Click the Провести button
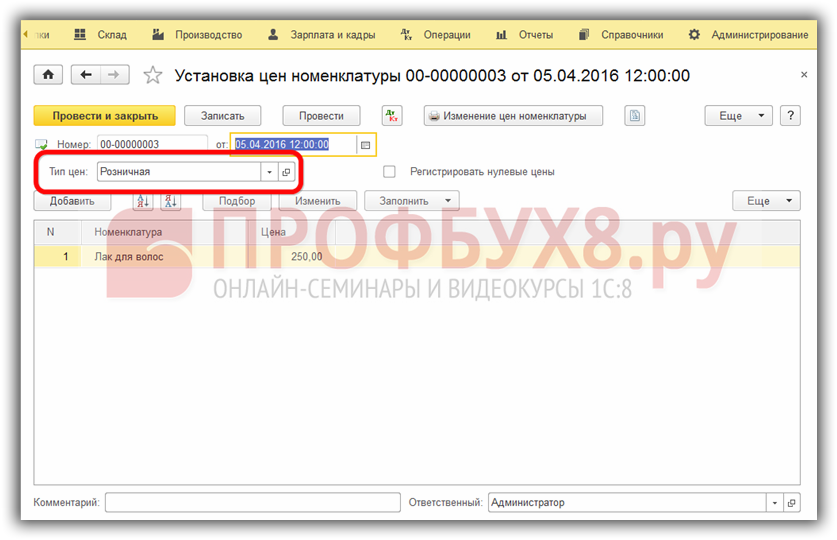837x540 pixels. point(321,116)
